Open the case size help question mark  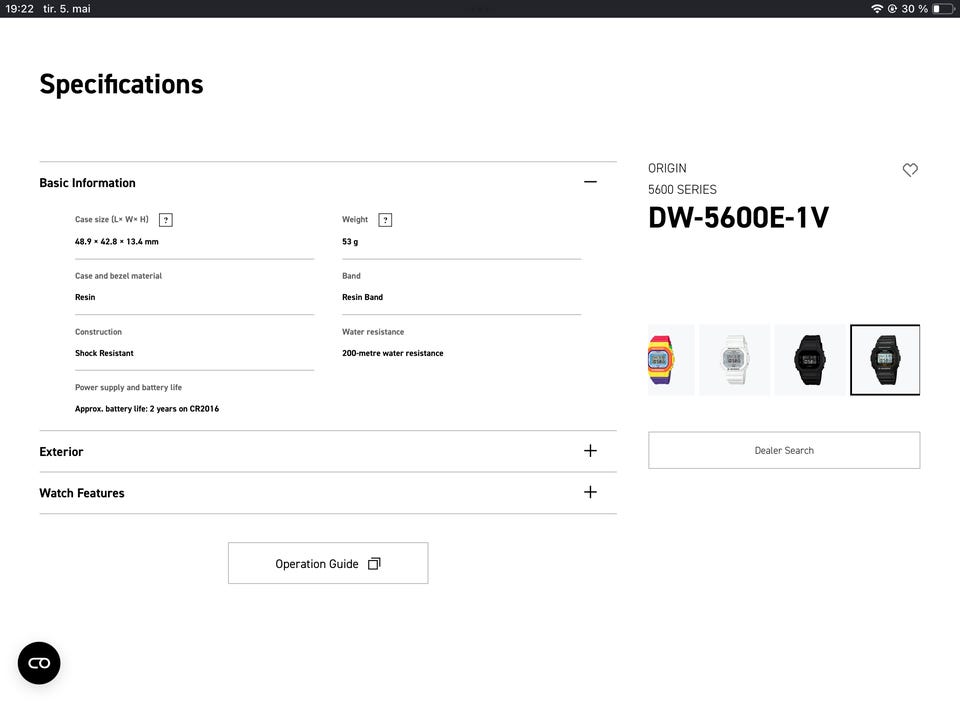(165, 220)
